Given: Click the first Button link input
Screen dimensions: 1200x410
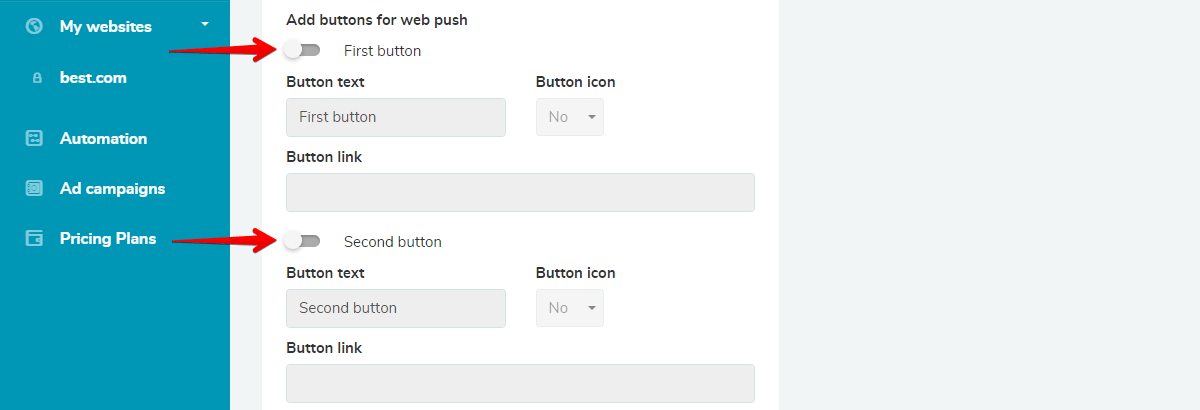Looking at the screenshot, I should click(x=520, y=193).
